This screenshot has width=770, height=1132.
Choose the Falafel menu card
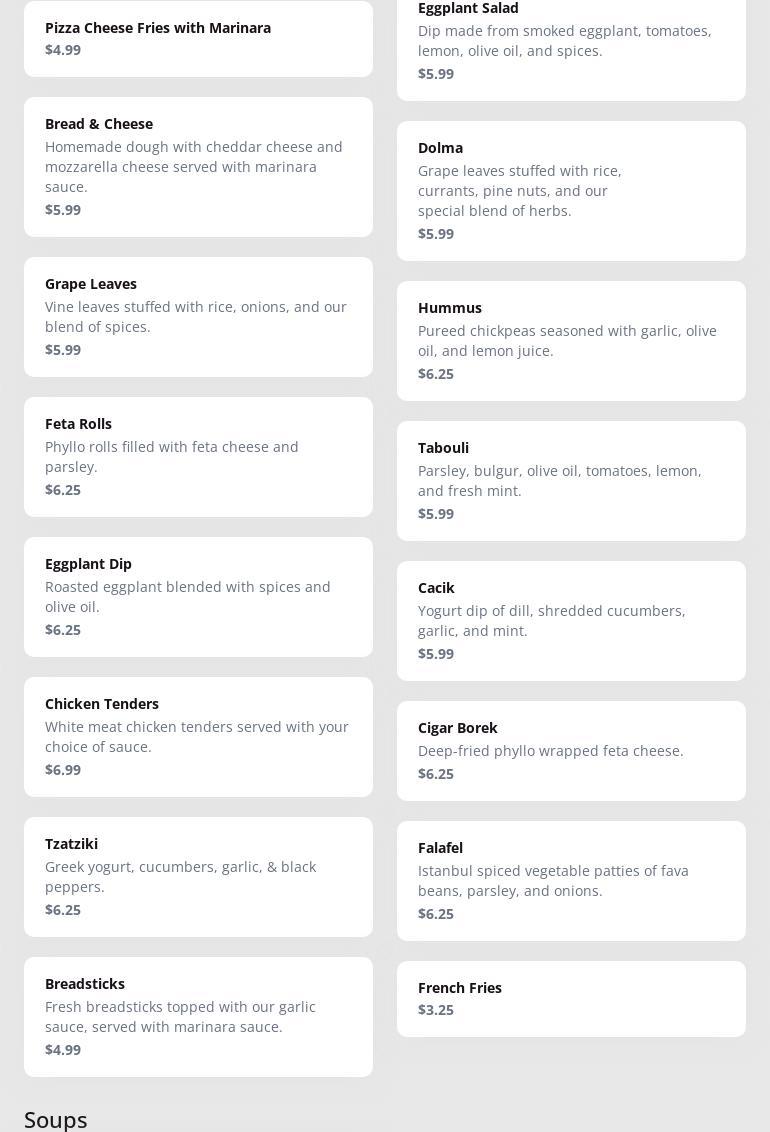coord(571,880)
